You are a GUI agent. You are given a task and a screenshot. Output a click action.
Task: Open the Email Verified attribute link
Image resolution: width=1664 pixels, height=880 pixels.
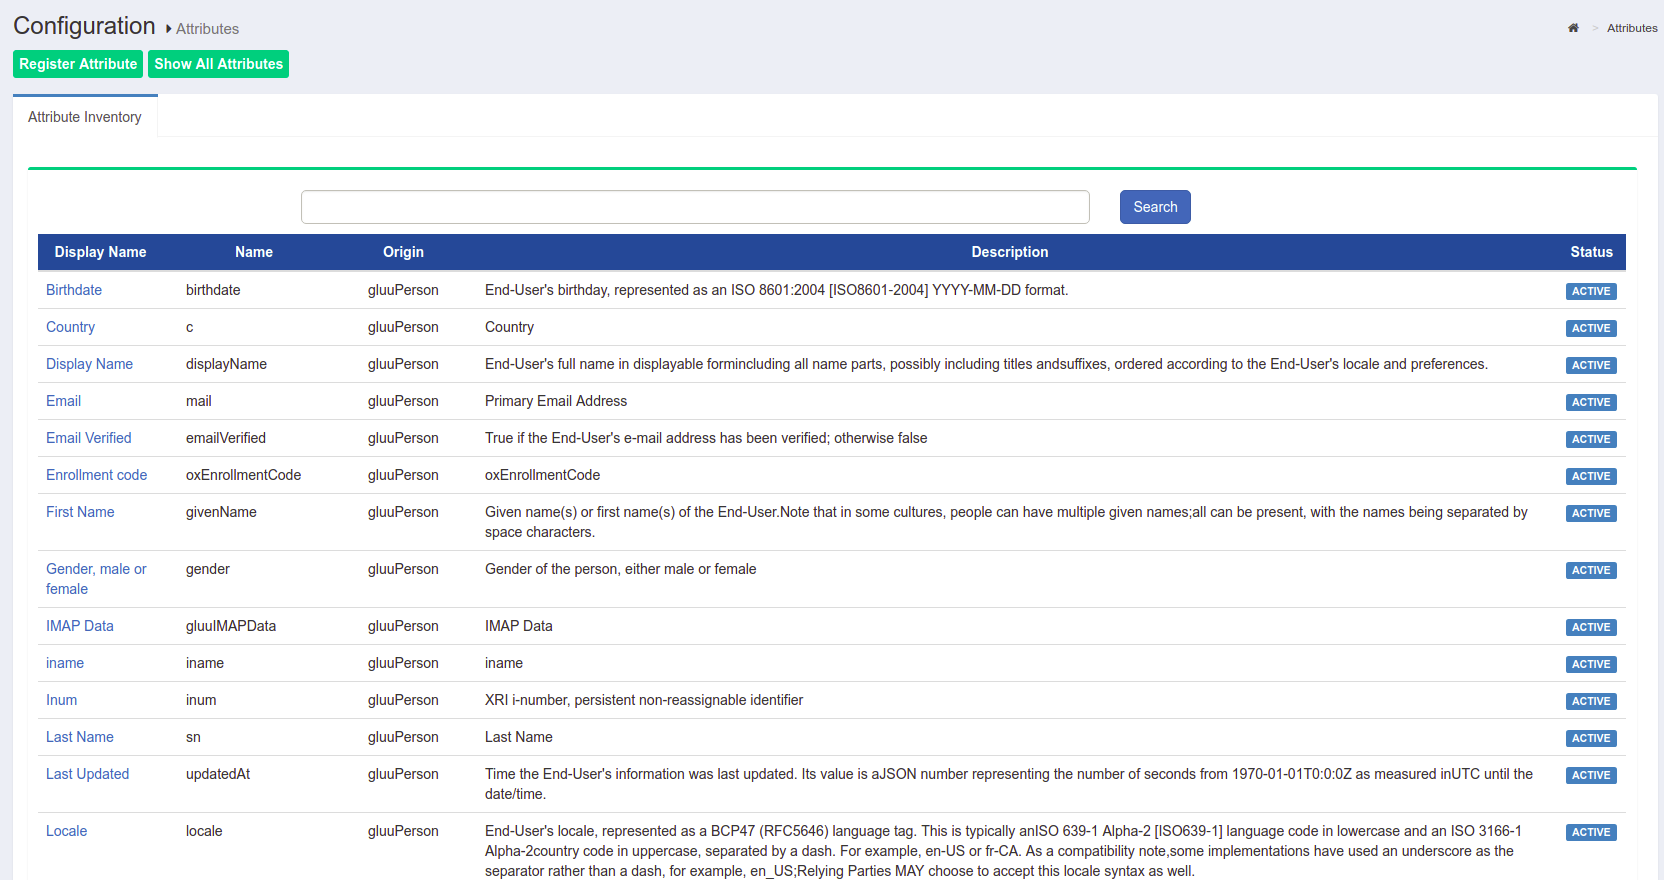coord(88,438)
